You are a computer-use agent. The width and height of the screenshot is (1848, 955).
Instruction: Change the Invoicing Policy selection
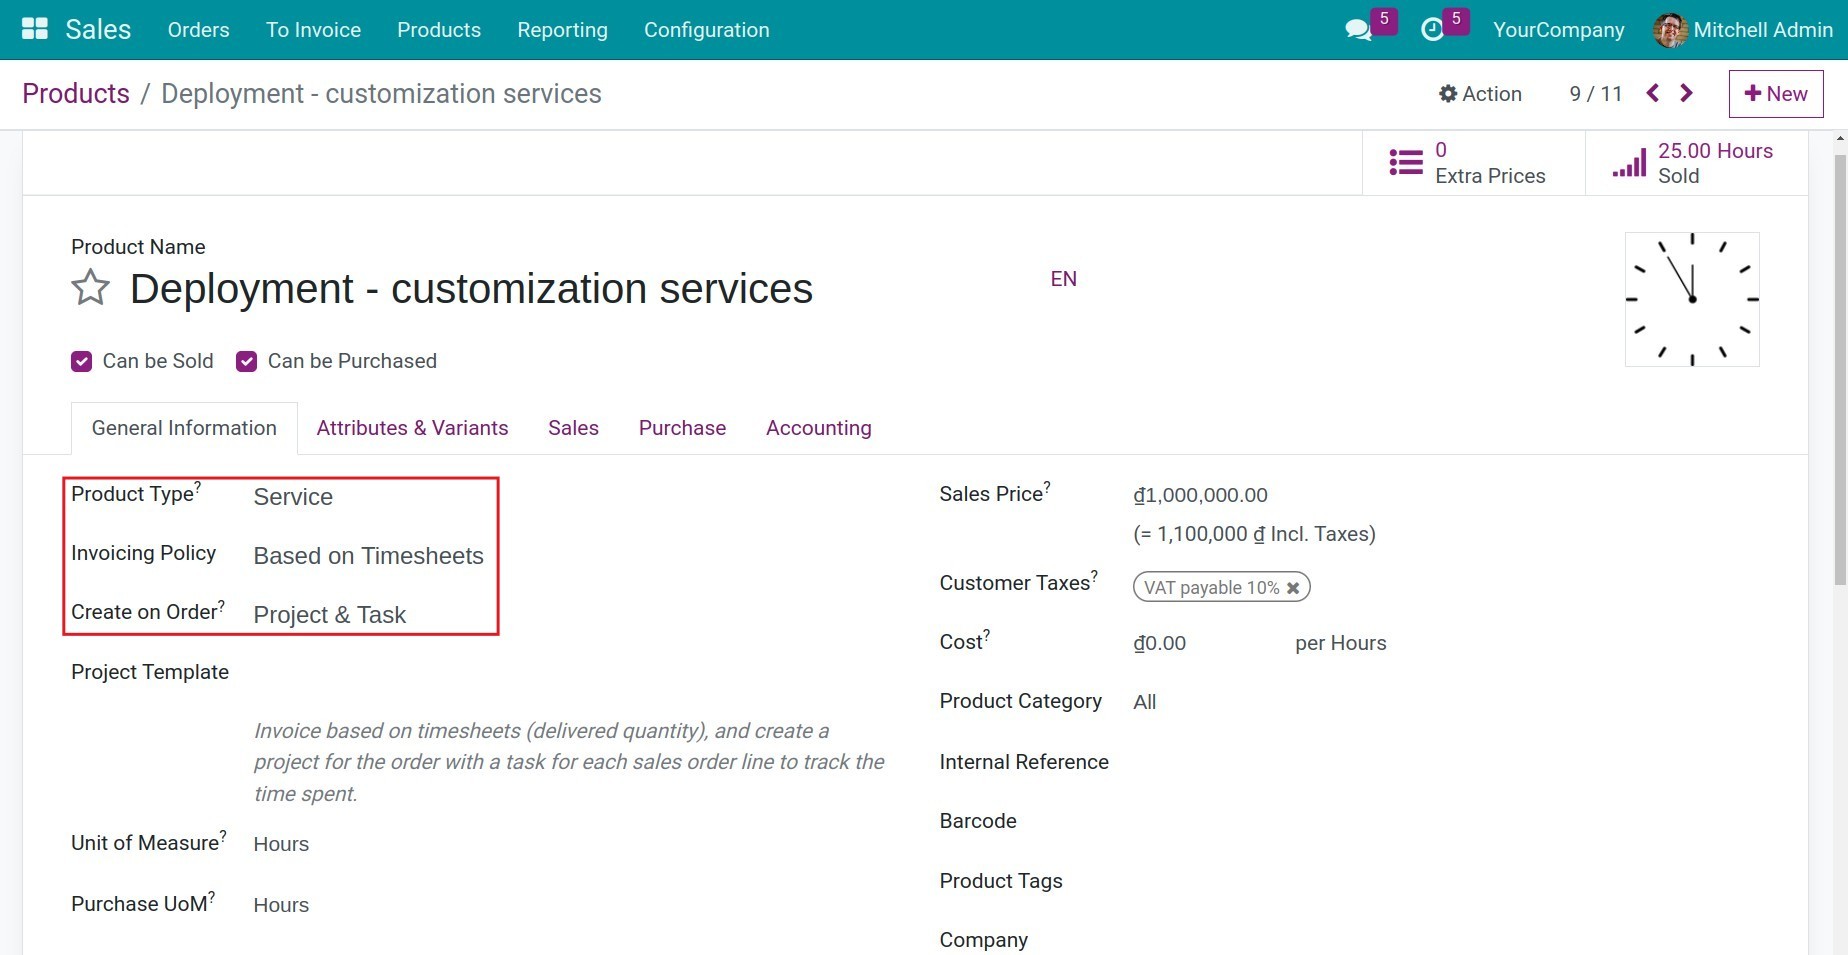point(368,556)
